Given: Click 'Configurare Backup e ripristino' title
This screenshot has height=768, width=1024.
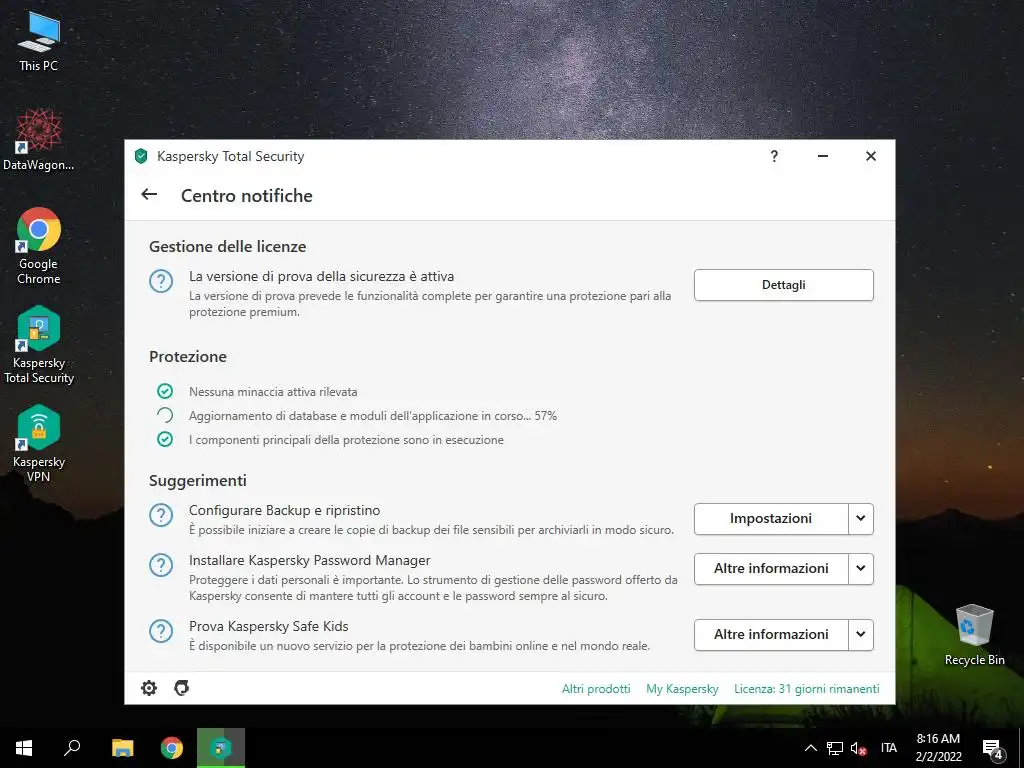Looking at the screenshot, I should click(284, 510).
